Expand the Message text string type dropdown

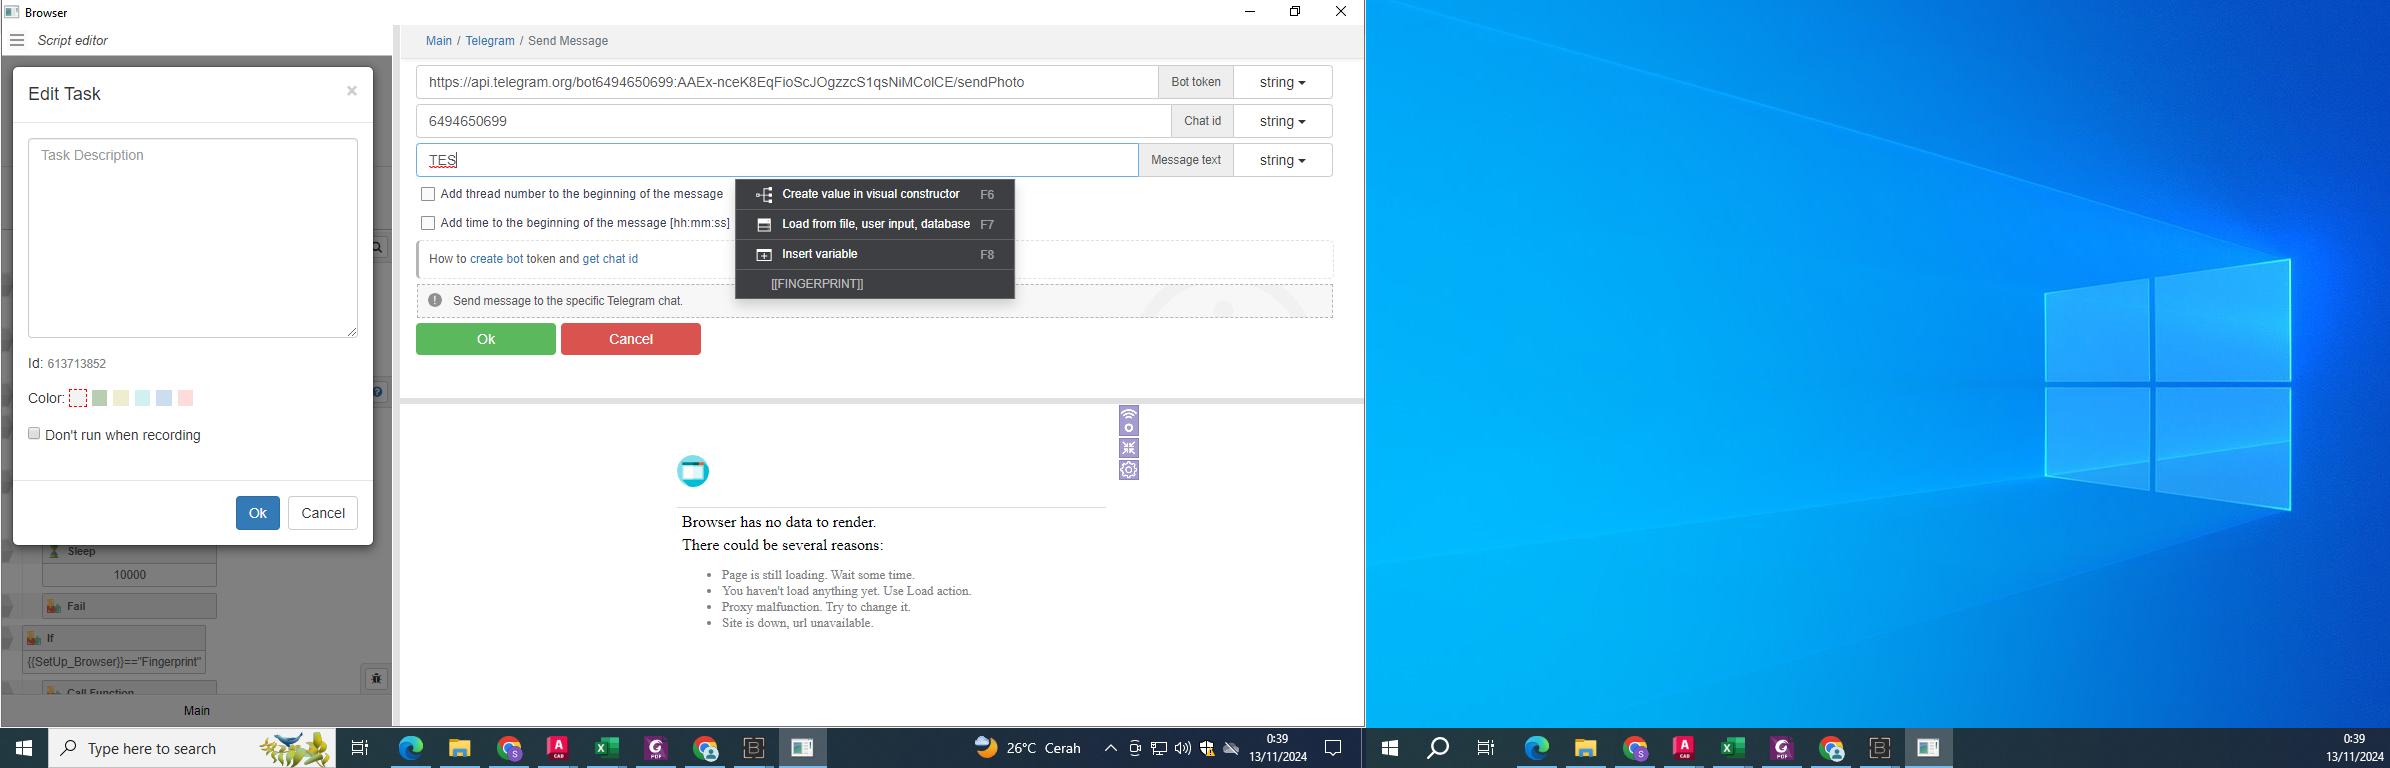(x=1282, y=160)
